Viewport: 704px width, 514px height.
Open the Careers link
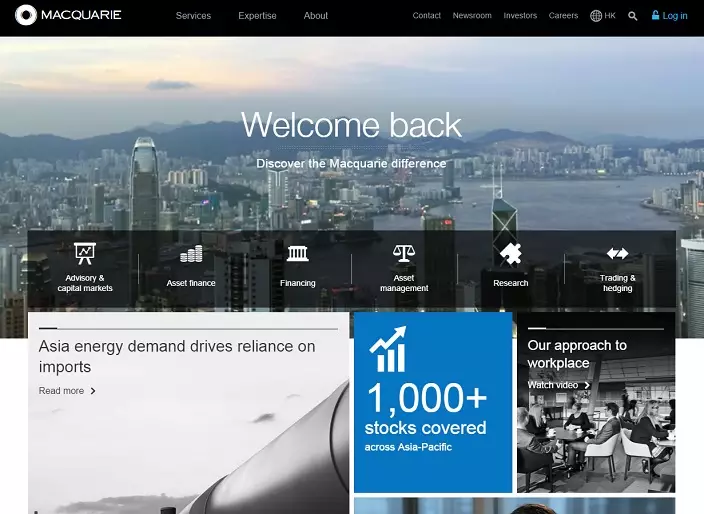coord(563,16)
